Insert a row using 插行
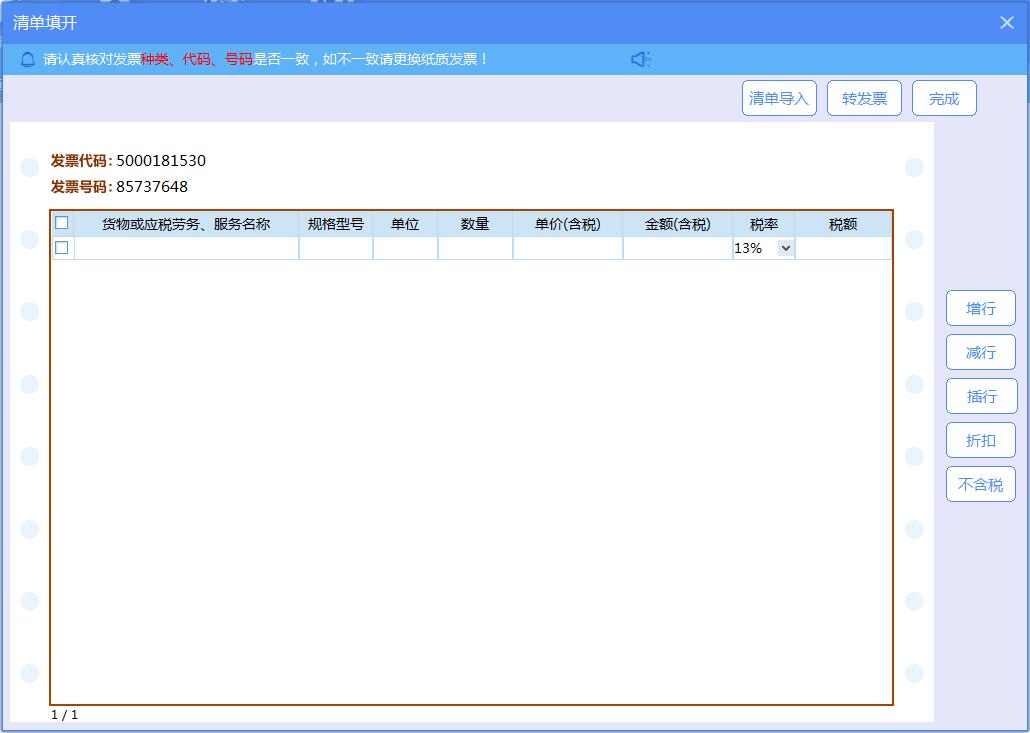Image resolution: width=1030 pixels, height=733 pixels. (980, 396)
